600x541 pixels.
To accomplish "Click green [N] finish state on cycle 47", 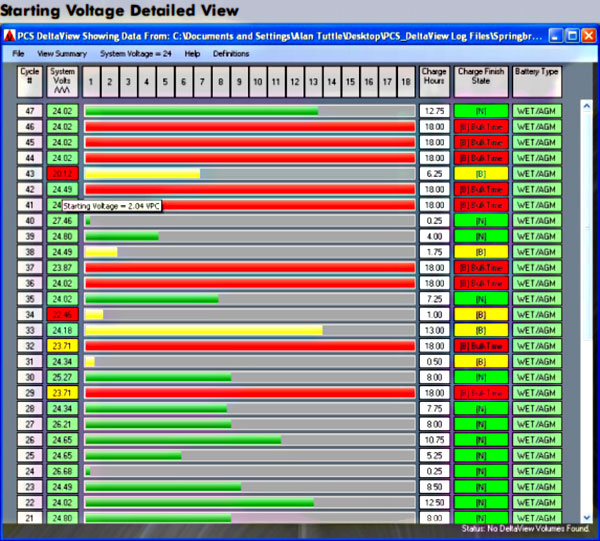I will pyautogui.click(x=481, y=111).
